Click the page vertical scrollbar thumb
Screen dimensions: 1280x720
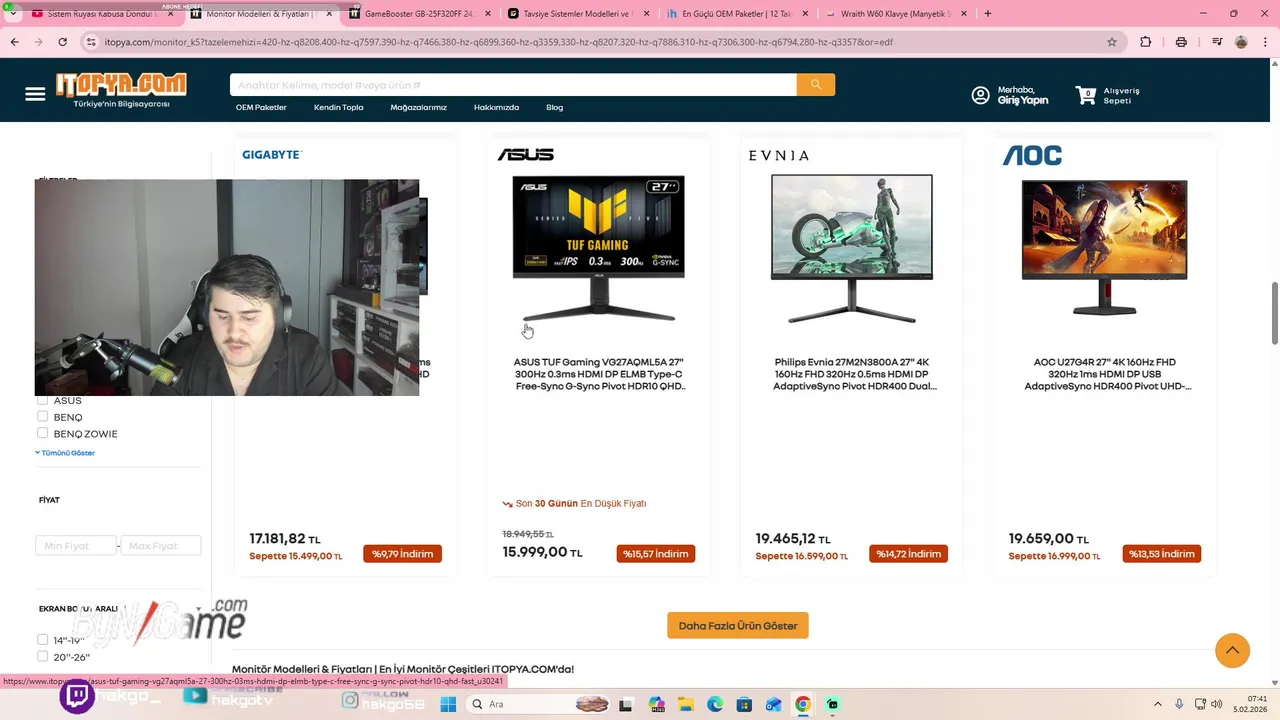(1274, 312)
